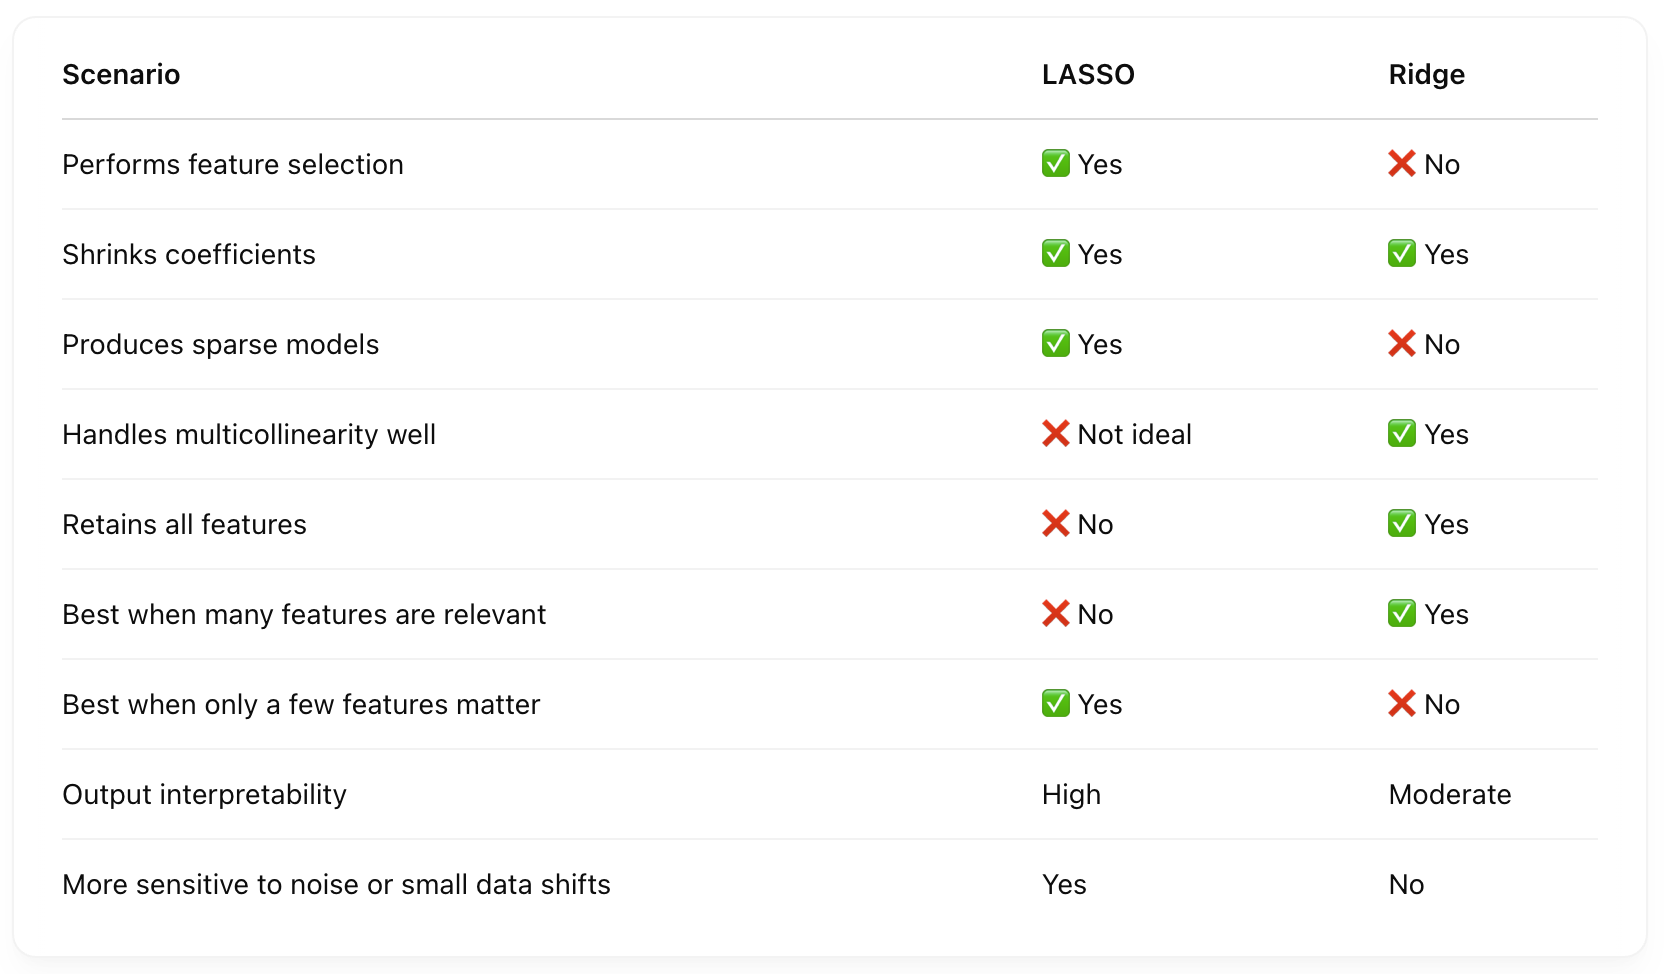Click 'Performs feature selection' row label
Viewport: 1664px width, 974px height.
[x=233, y=164]
